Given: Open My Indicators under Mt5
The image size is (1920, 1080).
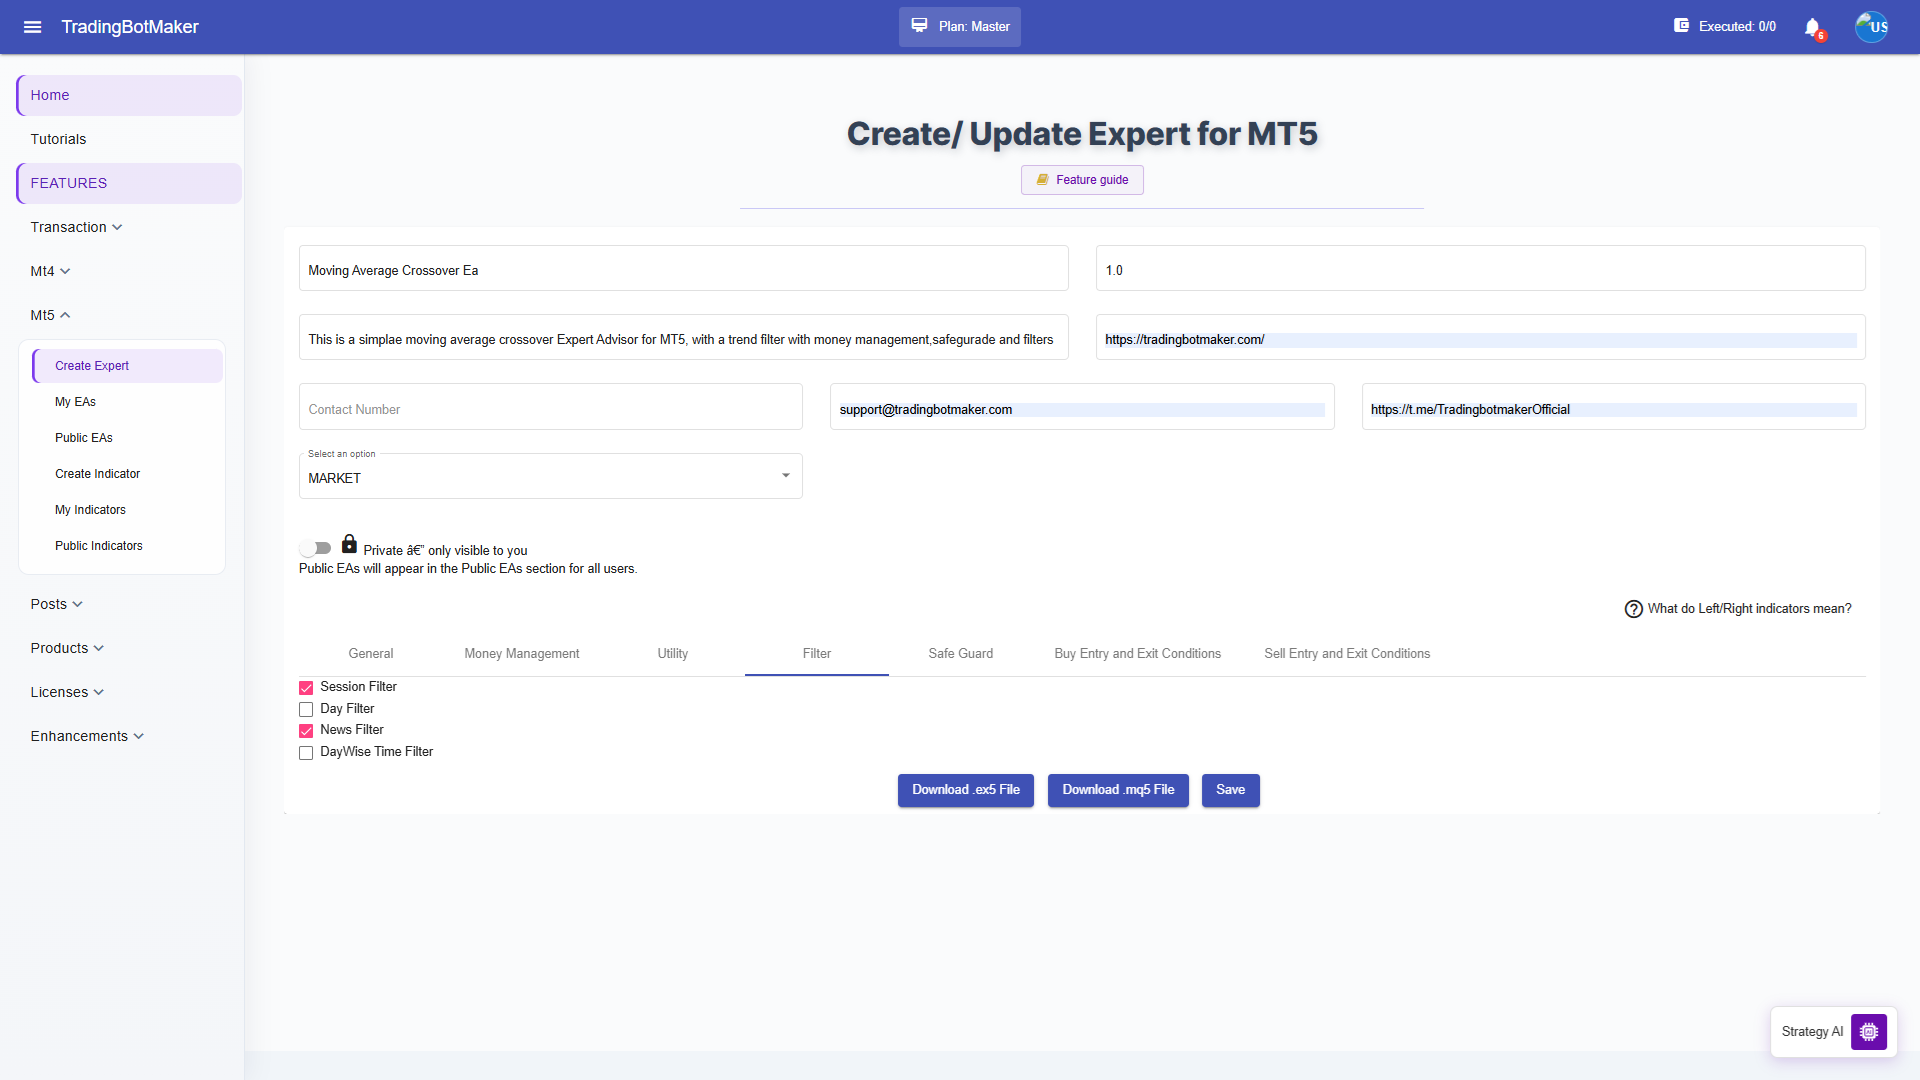Looking at the screenshot, I should tap(128, 510).
